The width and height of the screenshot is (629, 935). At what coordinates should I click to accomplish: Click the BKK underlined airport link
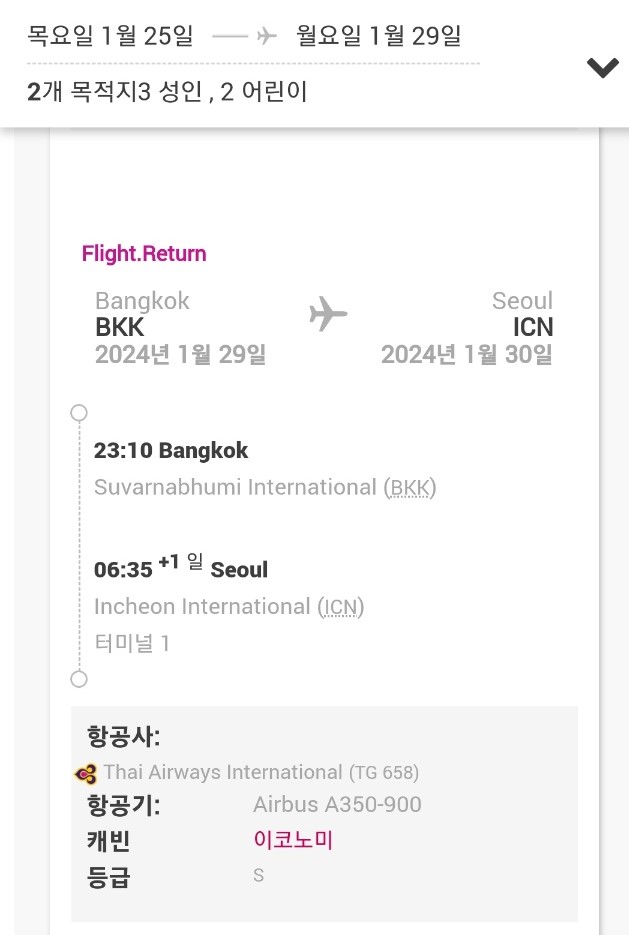coord(414,487)
